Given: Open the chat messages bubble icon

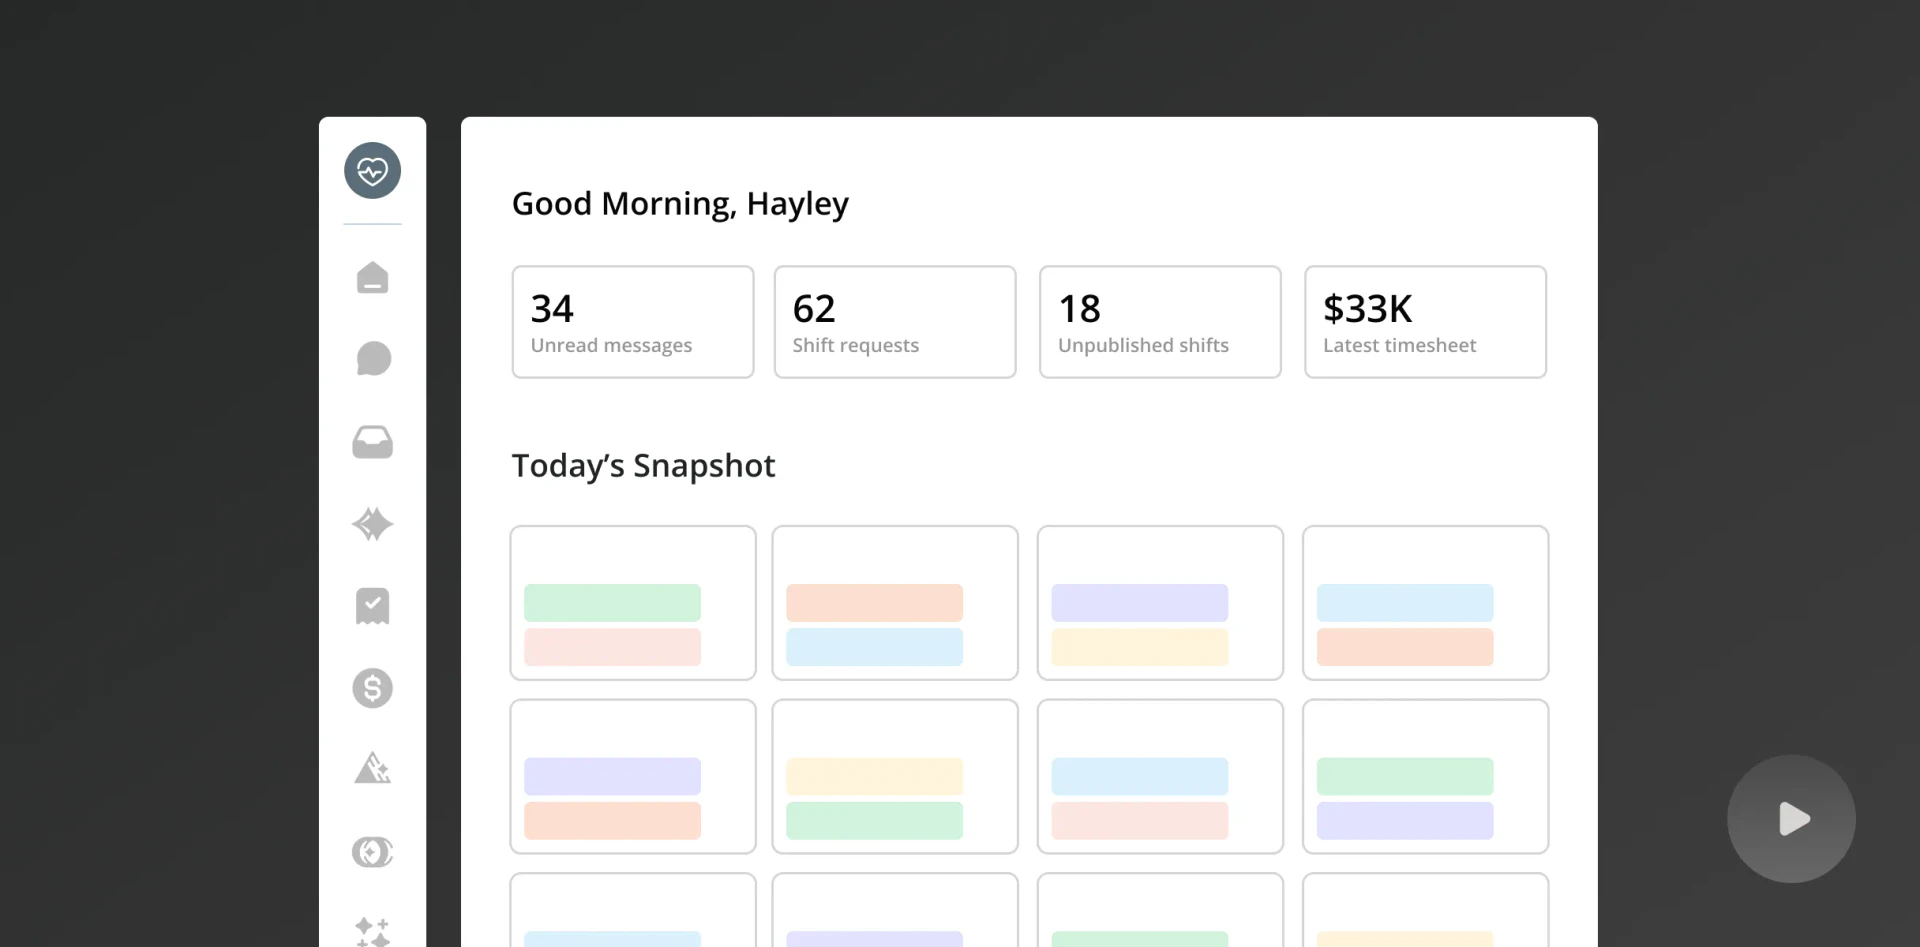Looking at the screenshot, I should (372, 359).
